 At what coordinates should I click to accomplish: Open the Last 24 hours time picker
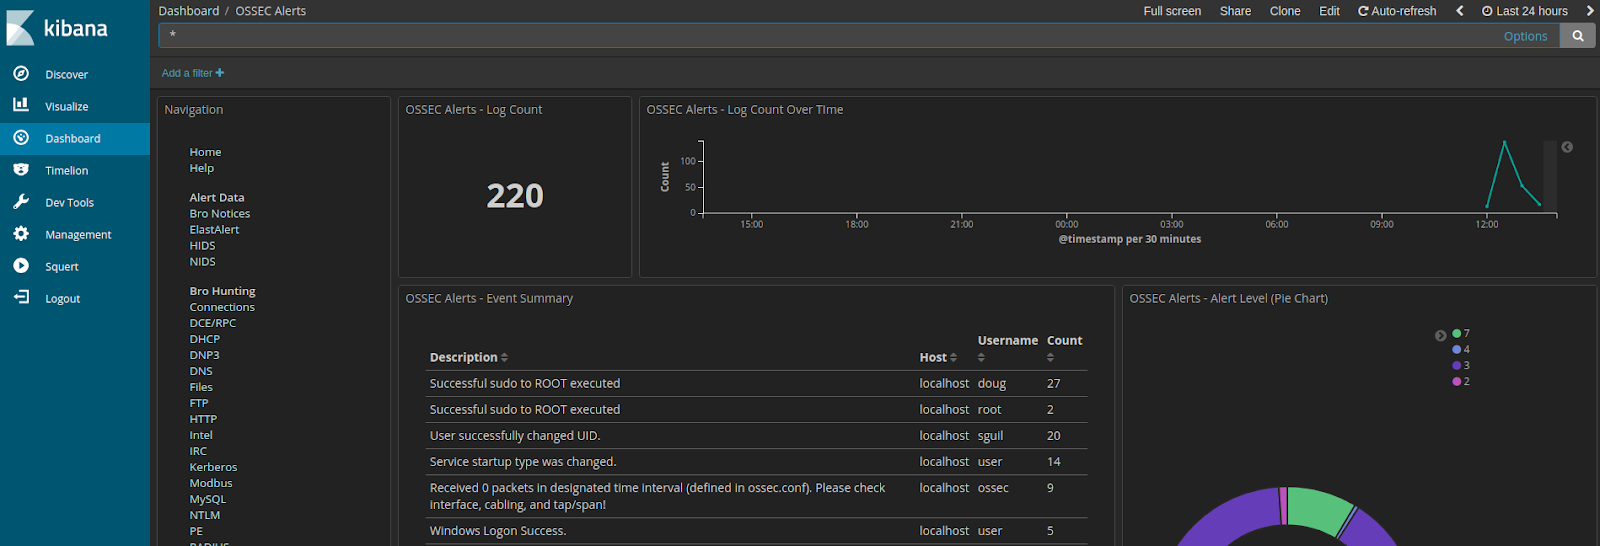pos(1525,11)
